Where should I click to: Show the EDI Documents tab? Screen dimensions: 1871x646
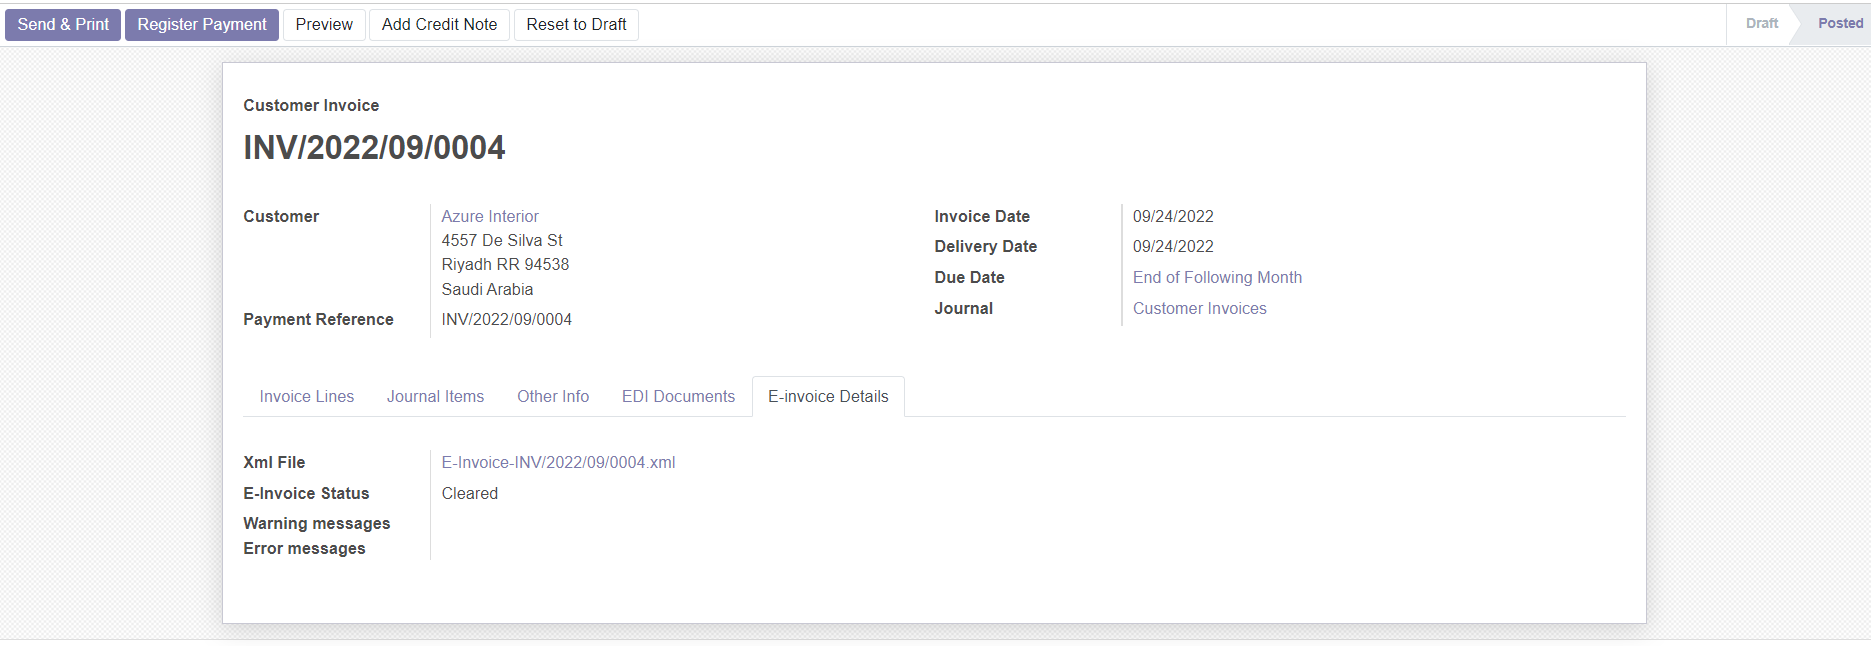(678, 397)
